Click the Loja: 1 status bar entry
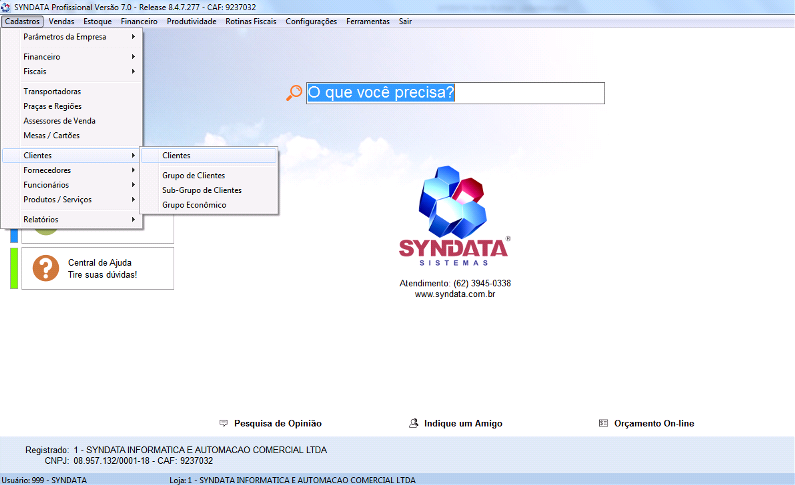795x485 pixels. [x=293, y=480]
